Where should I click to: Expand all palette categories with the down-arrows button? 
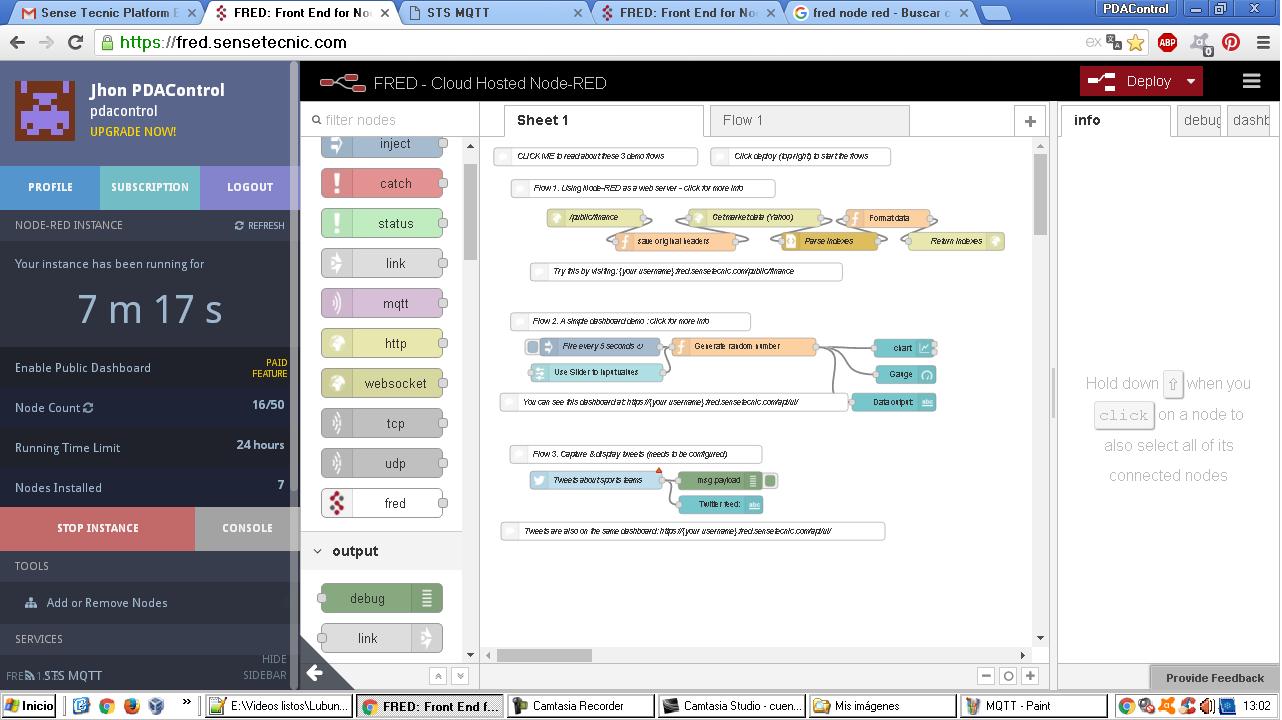460,676
